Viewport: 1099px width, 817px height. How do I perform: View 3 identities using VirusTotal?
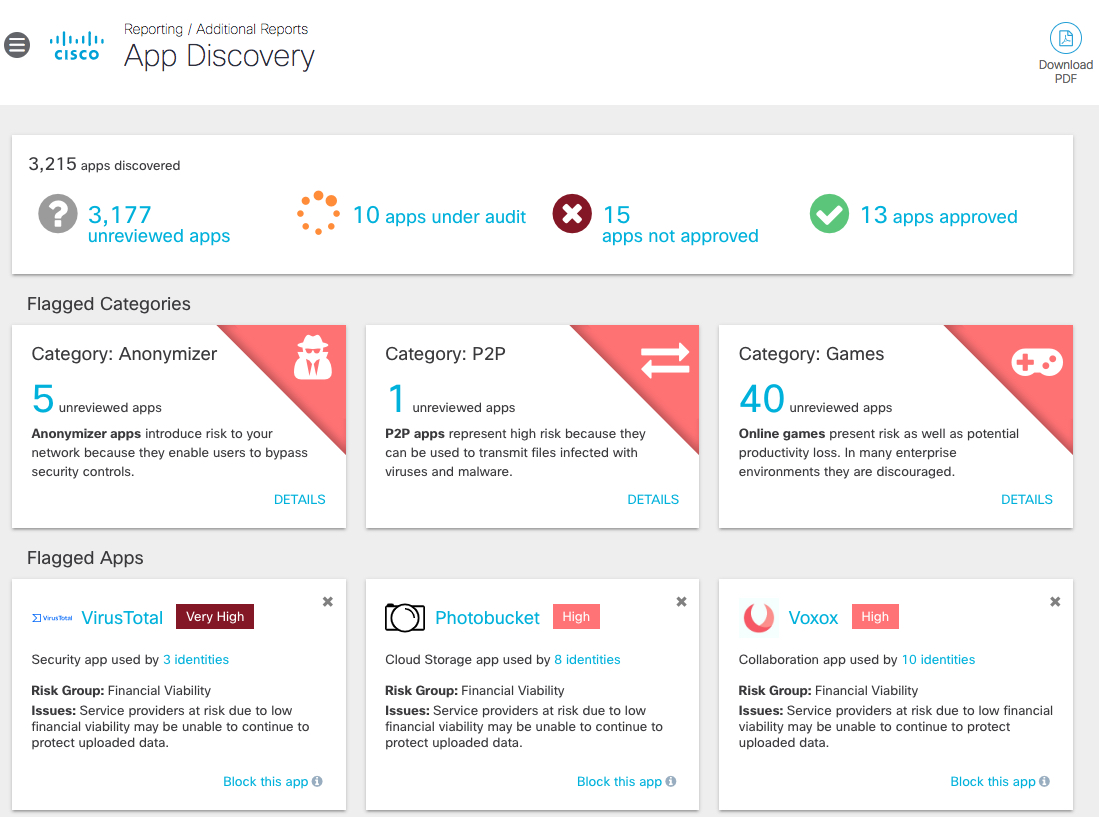196,659
